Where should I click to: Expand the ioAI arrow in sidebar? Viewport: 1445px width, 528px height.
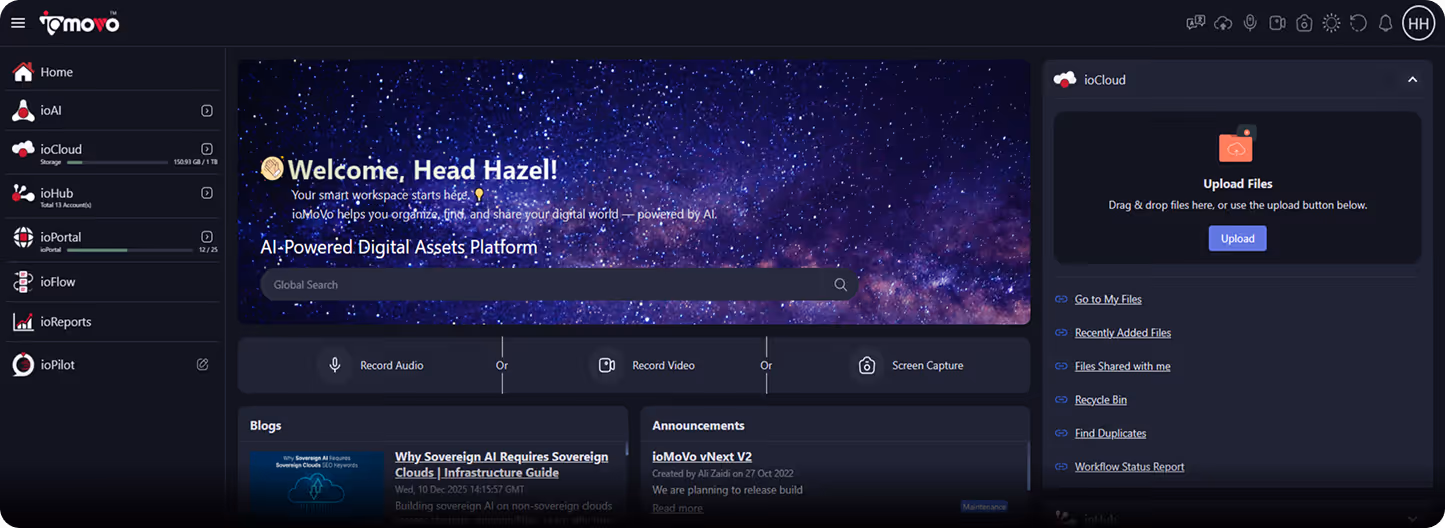(207, 111)
